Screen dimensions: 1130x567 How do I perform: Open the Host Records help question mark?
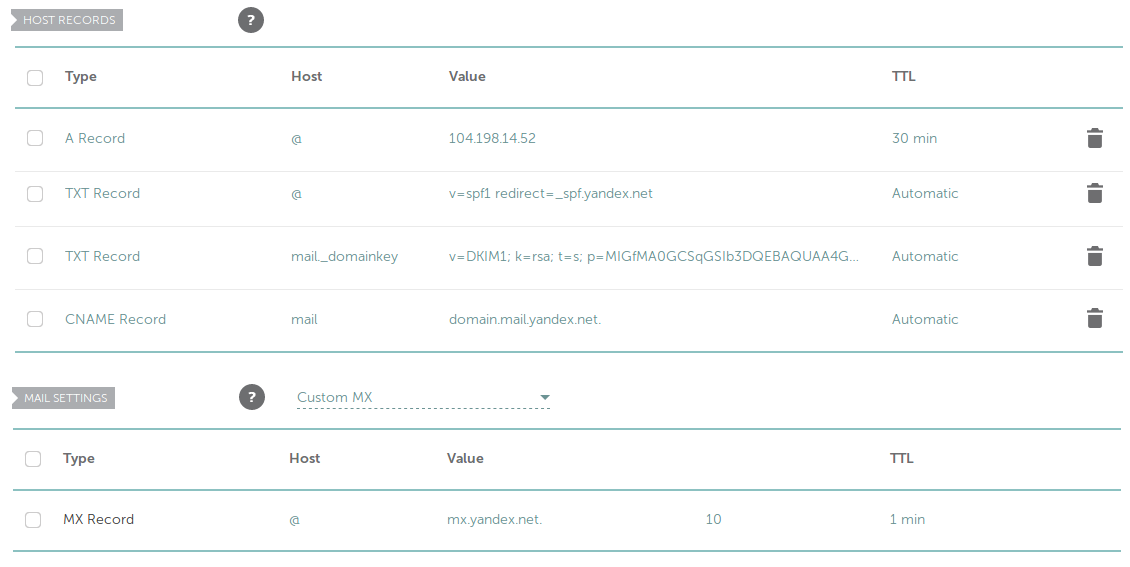tap(251, 20)
